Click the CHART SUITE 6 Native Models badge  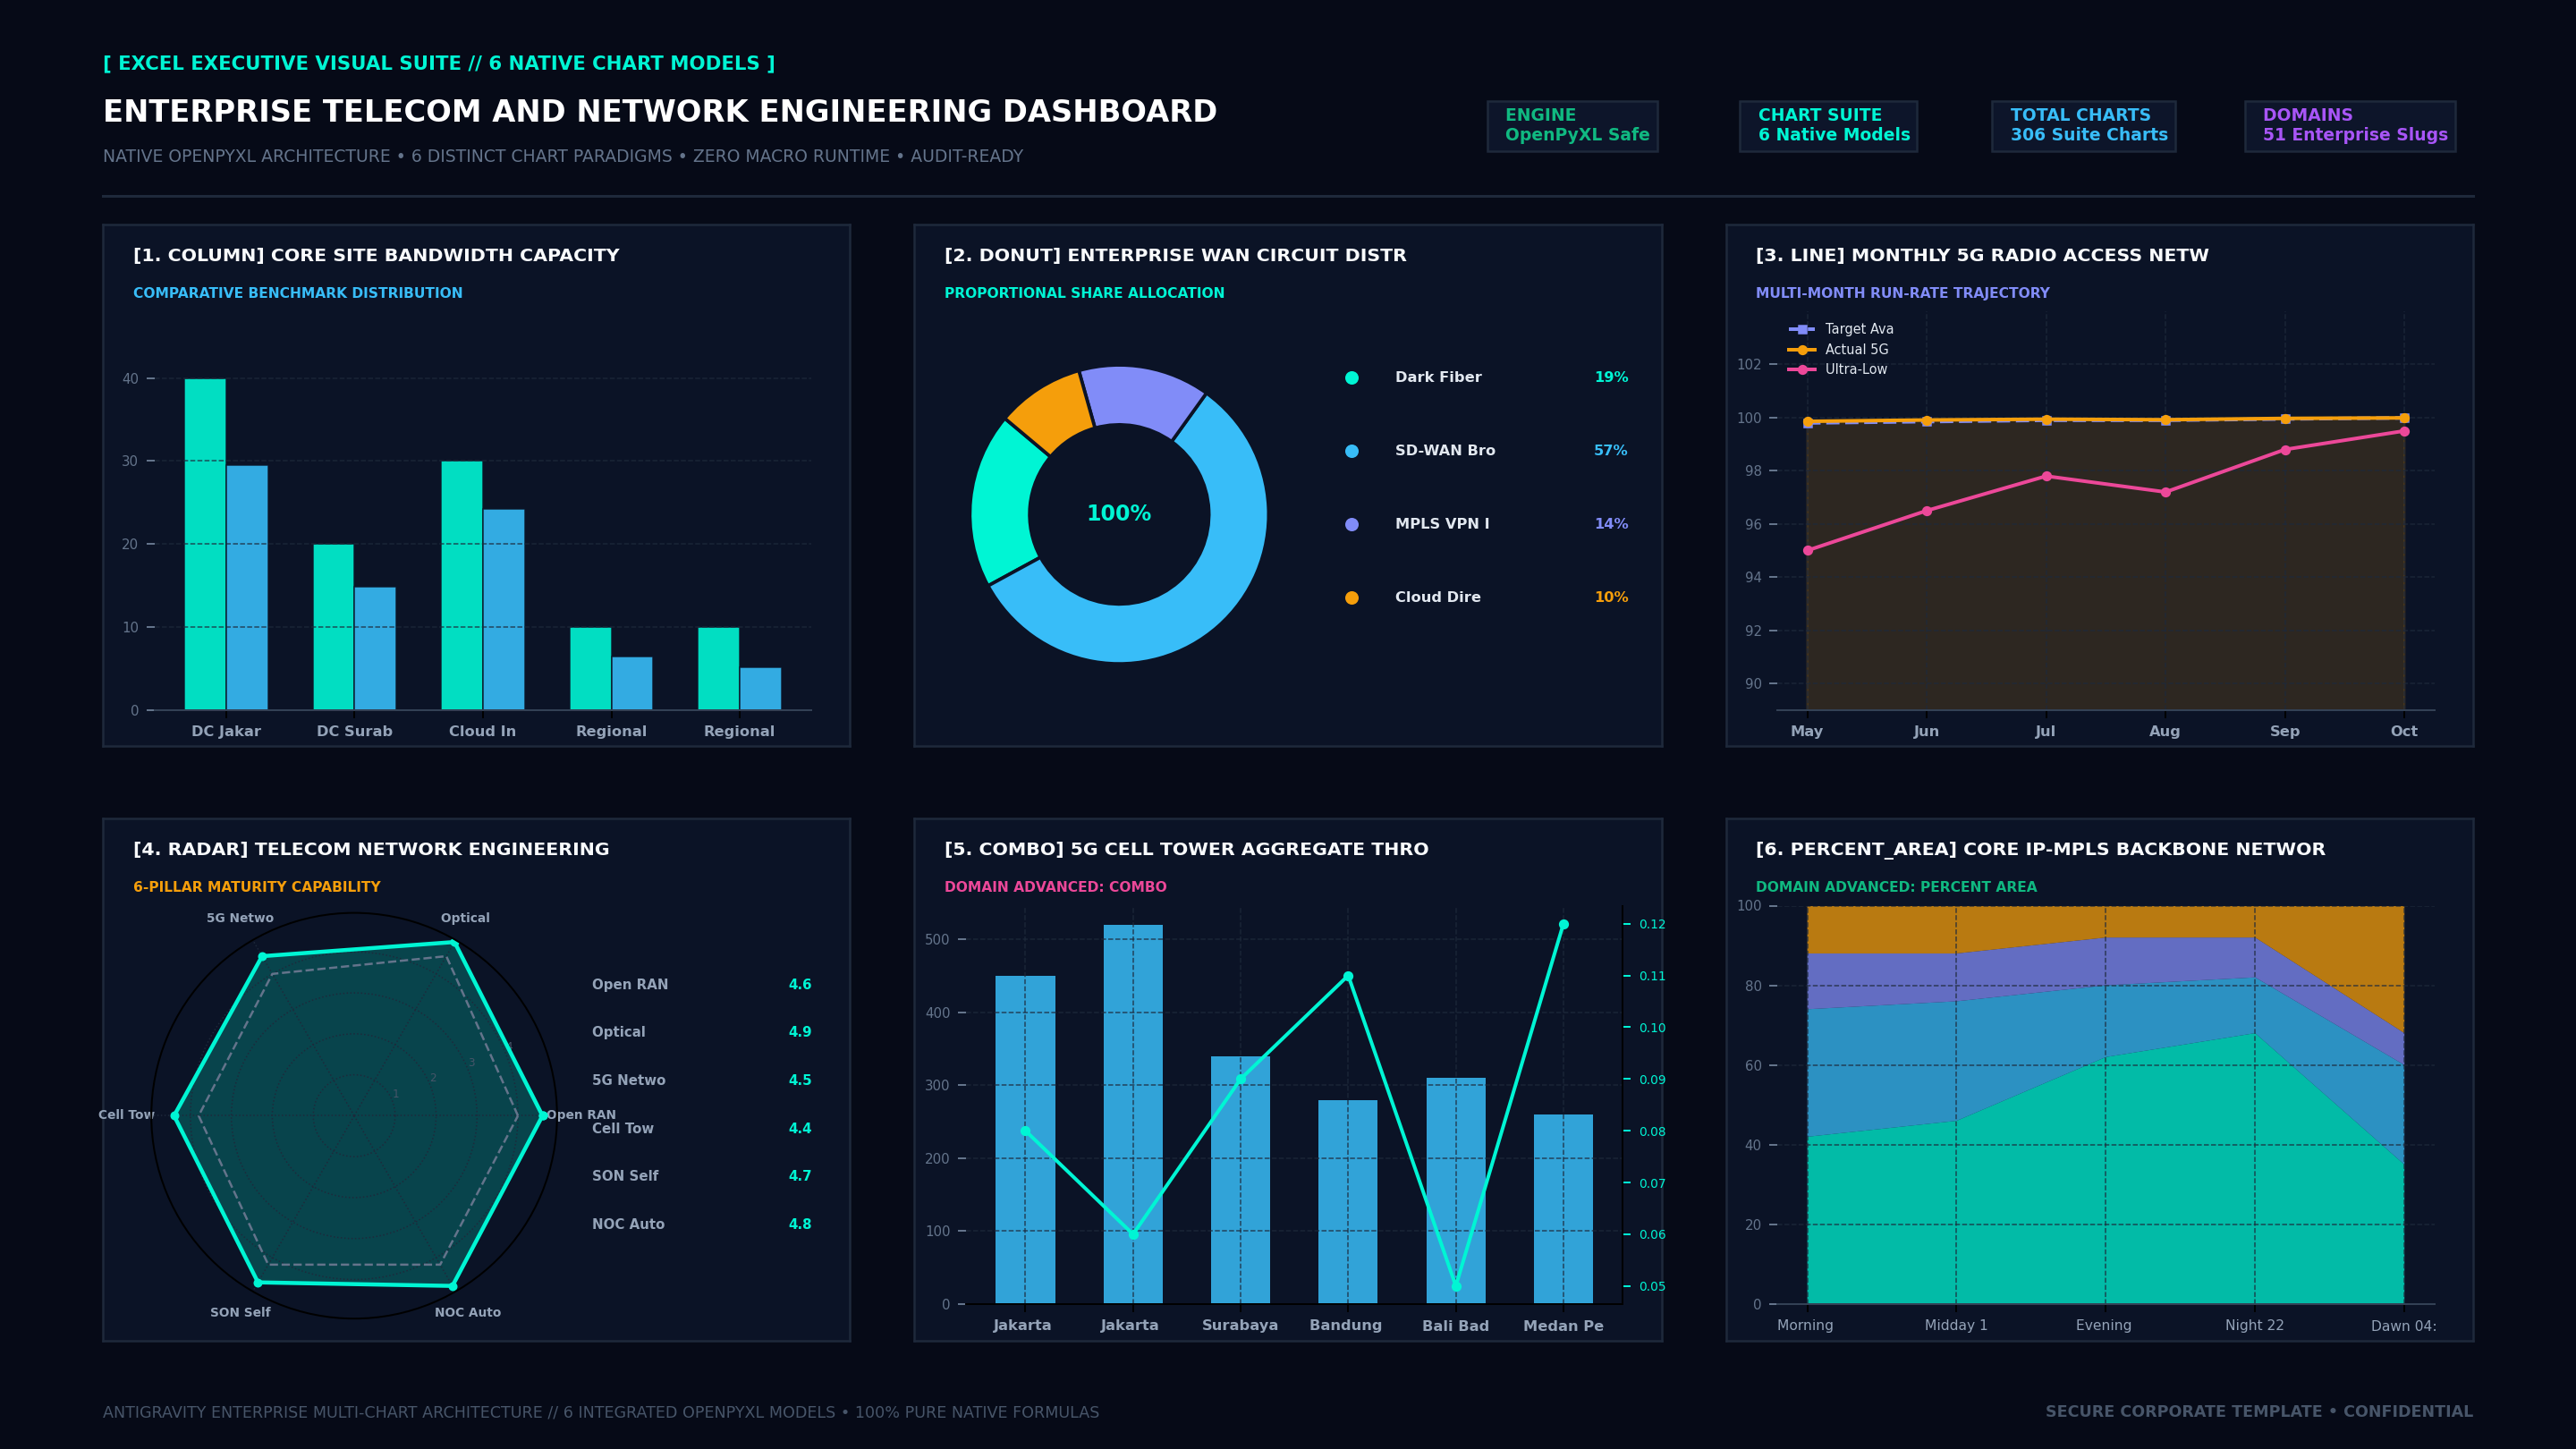1828,126
